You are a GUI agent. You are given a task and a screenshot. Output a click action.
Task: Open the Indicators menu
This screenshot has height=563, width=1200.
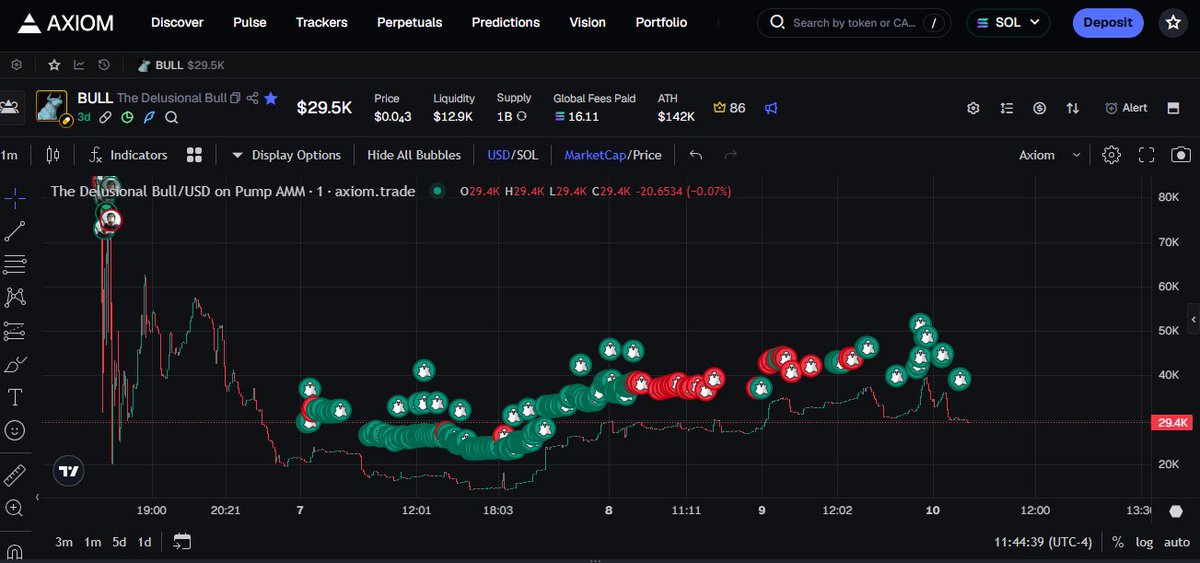(128, 155)
